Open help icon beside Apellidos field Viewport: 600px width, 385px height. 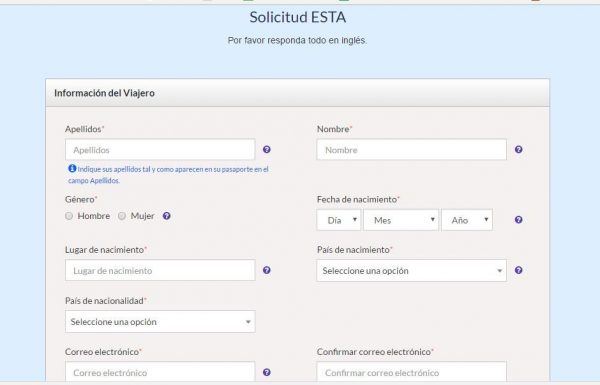point(267,150)
